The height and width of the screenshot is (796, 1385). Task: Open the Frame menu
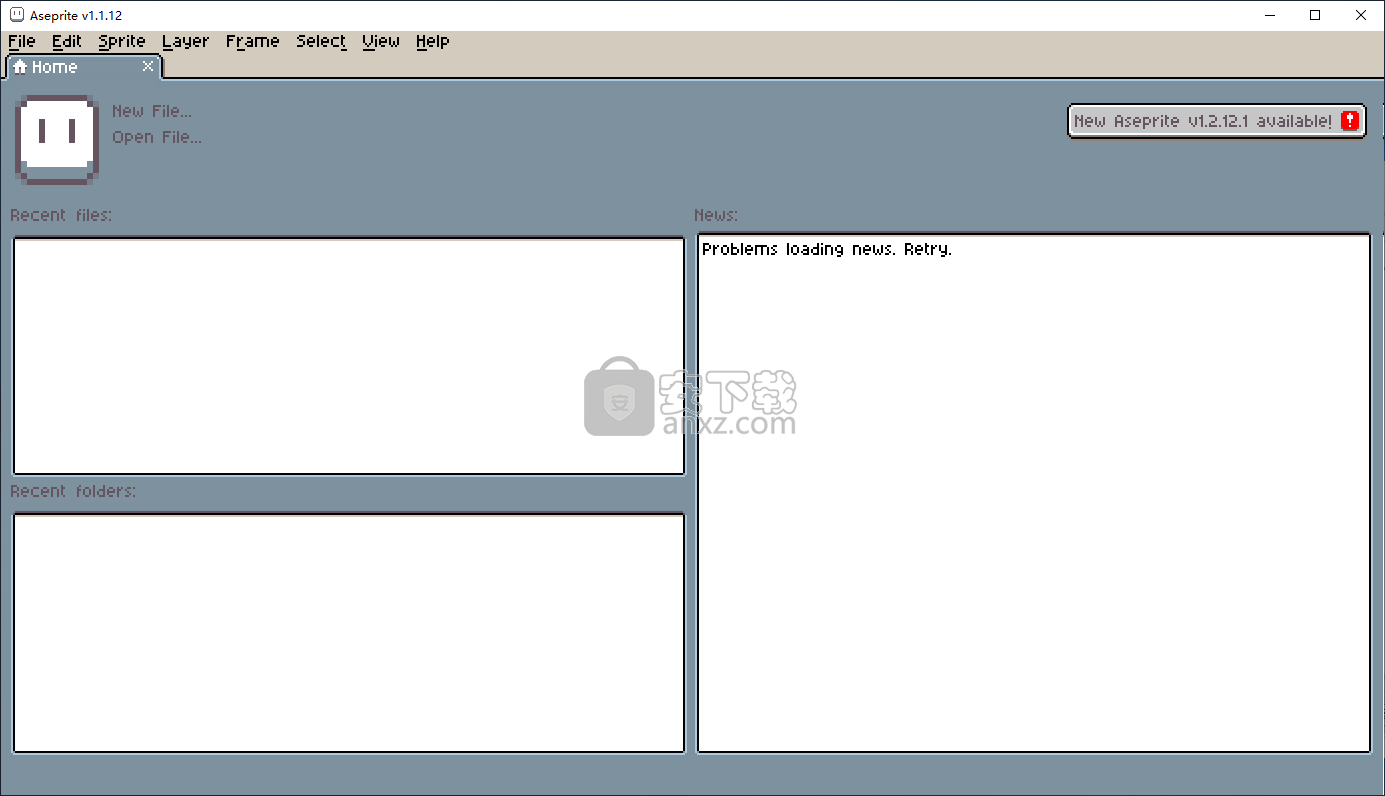tap(252, 41)
